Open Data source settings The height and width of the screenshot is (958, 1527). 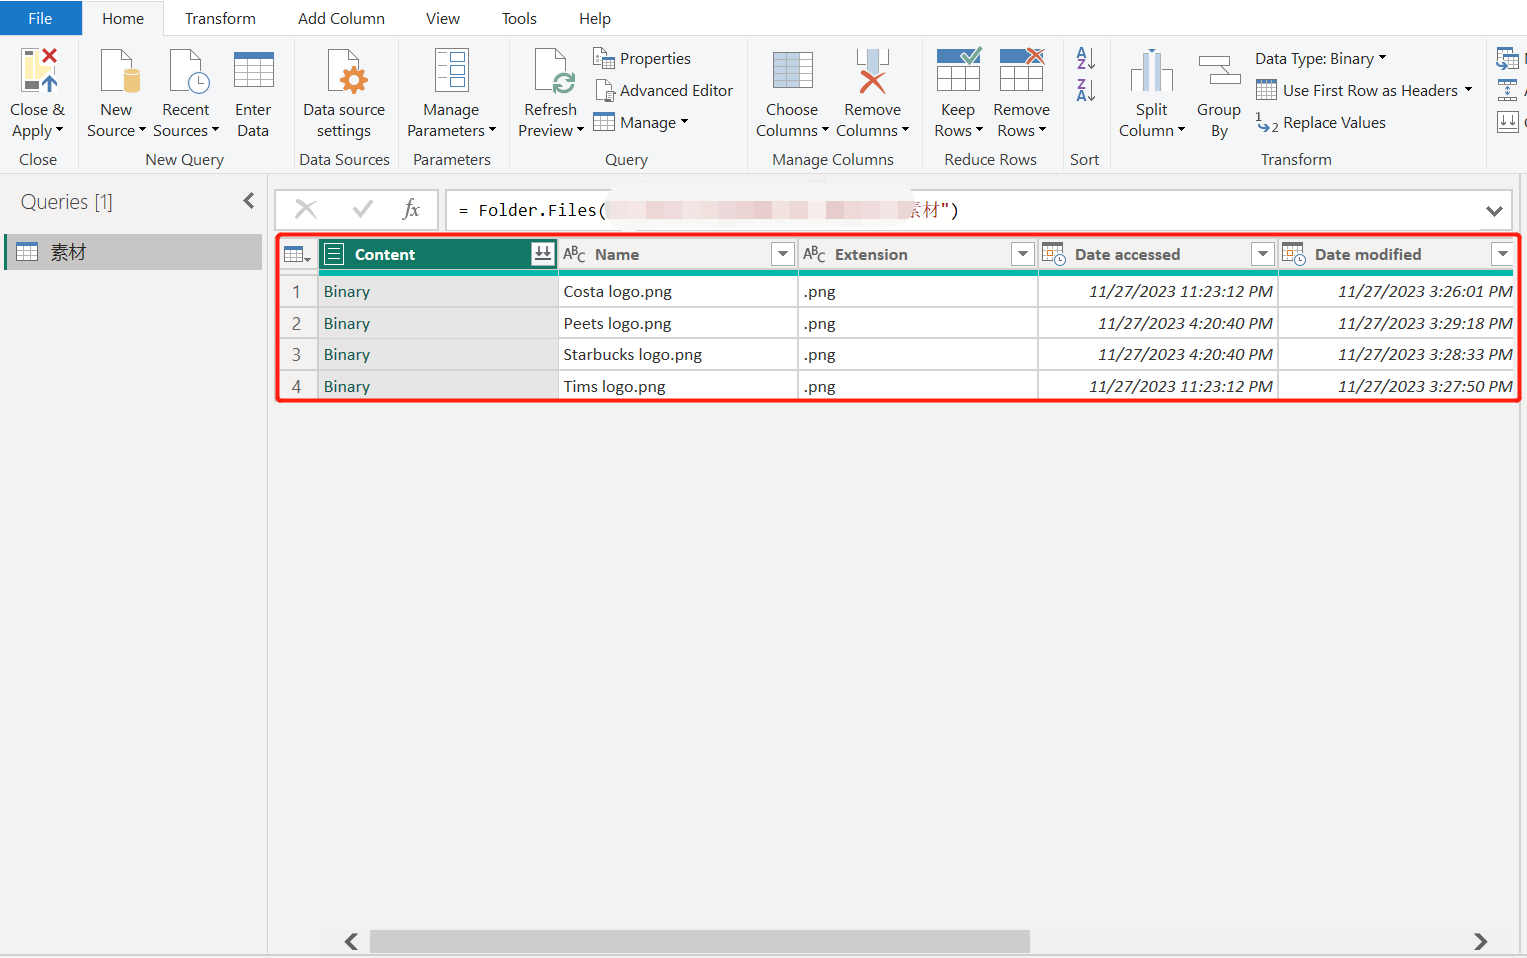pos(344,90)
